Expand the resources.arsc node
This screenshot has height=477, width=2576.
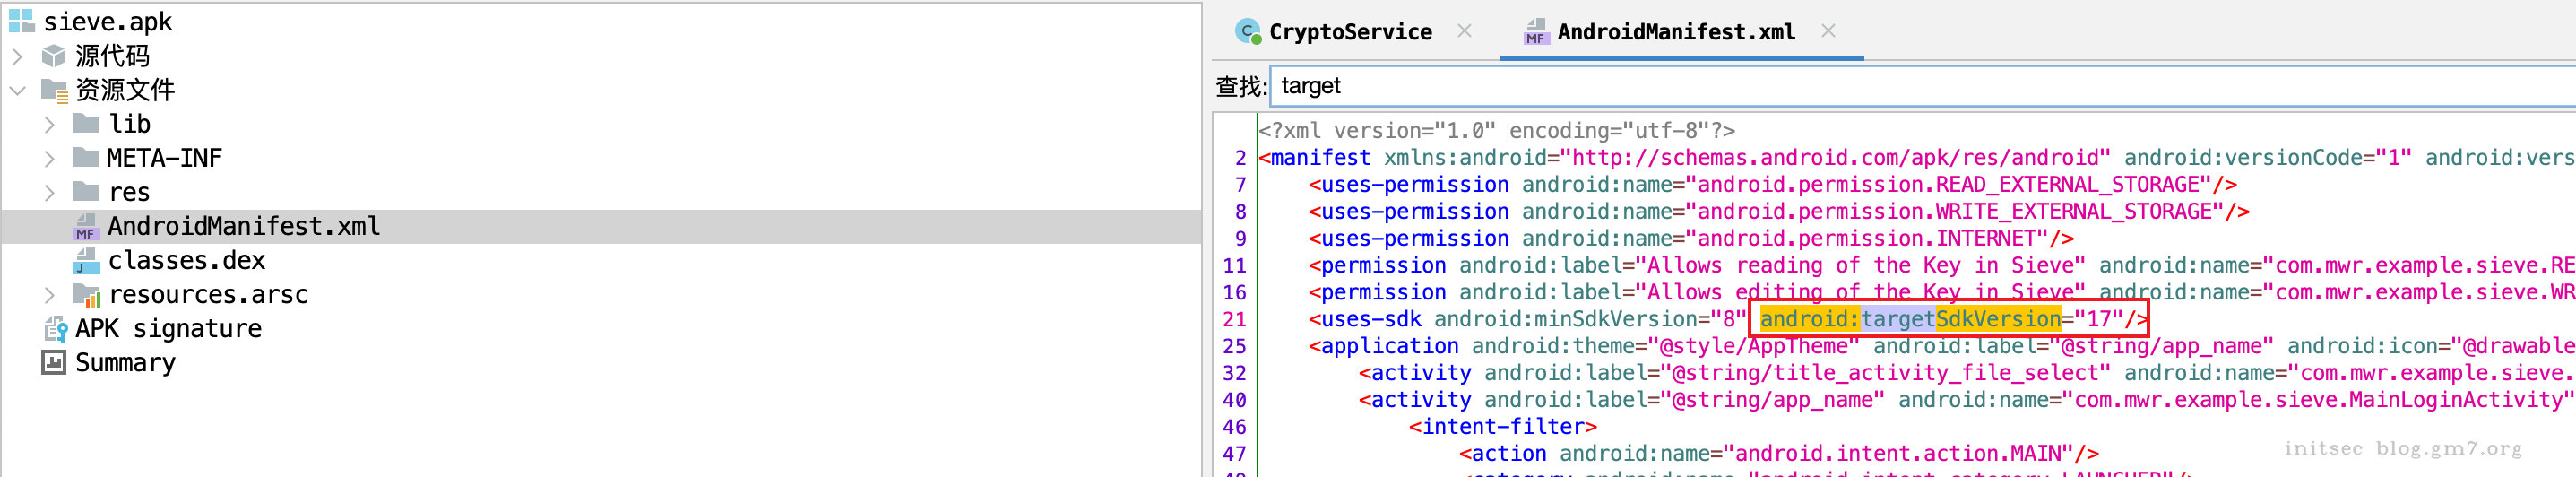tap(49, 295)
